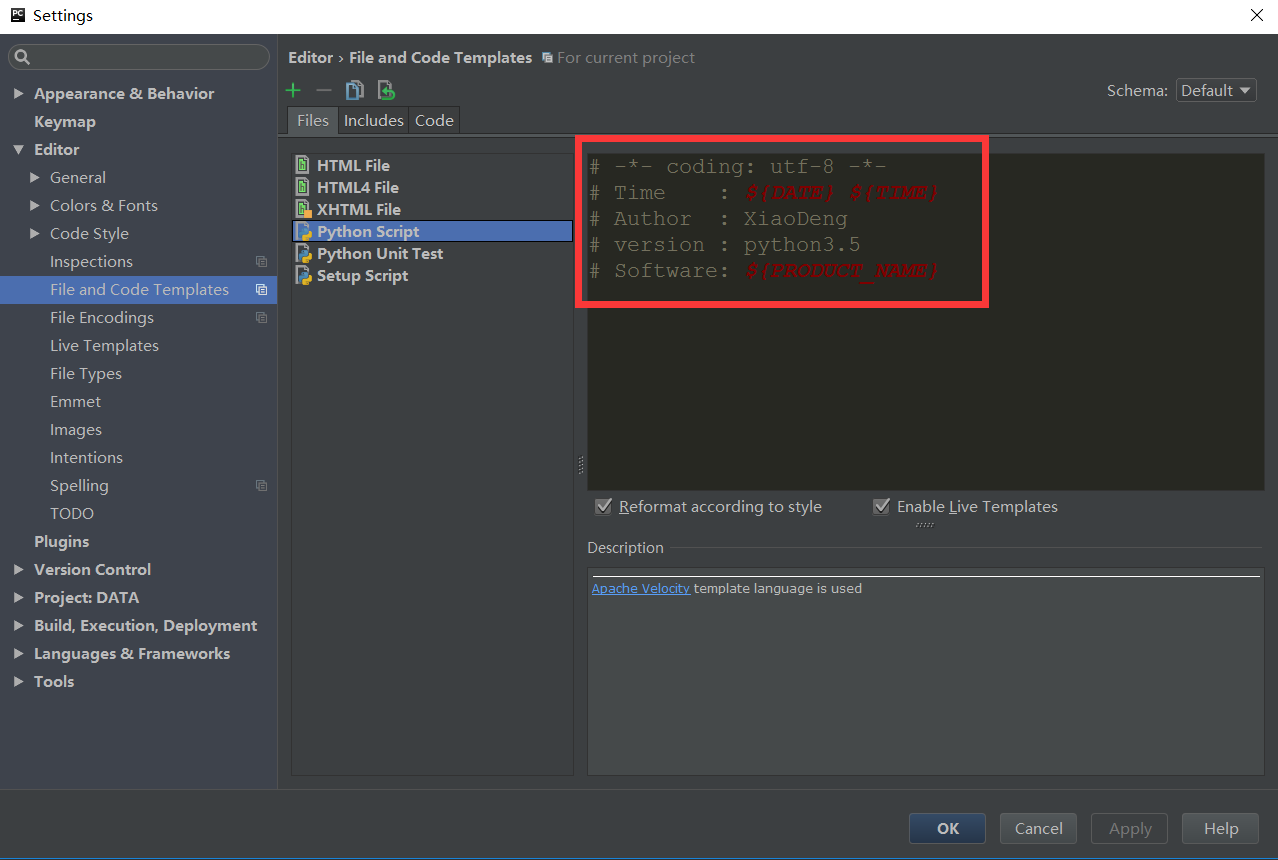The image size is (1278, 860).
Task: Open Images settings
Action: point(76,429)
